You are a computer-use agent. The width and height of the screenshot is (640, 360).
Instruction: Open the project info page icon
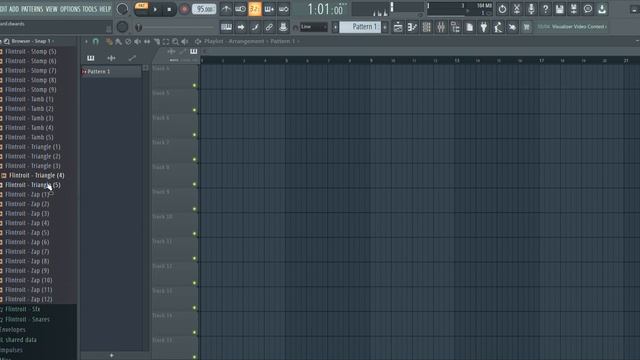(469, 27)
